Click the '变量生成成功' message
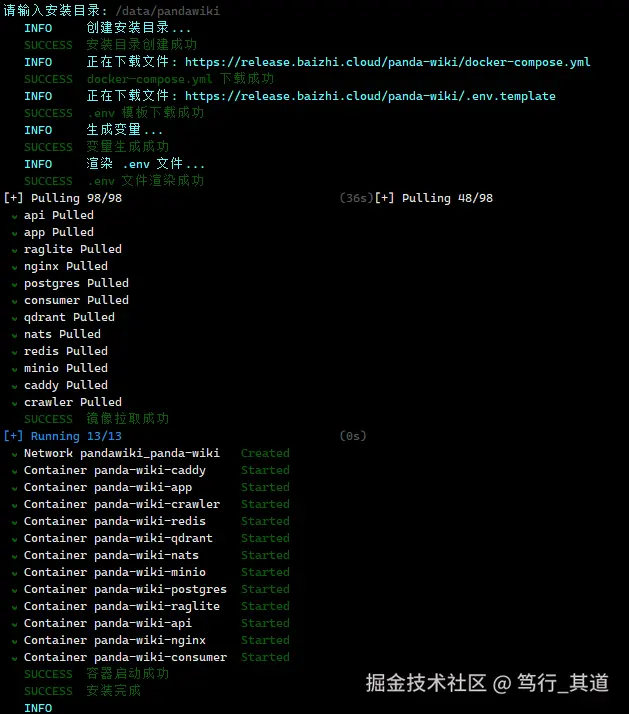The width and height of the screenshot is (629, 714). pyautogui.click(x=128, y=147)
